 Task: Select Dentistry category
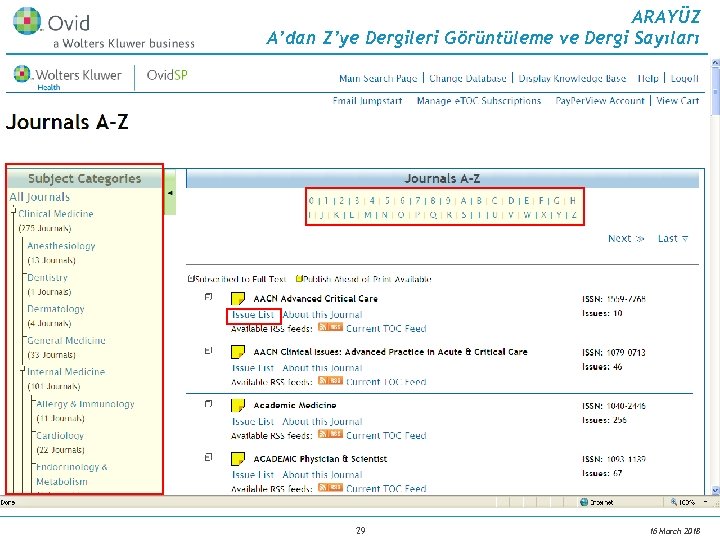(47, 277)
